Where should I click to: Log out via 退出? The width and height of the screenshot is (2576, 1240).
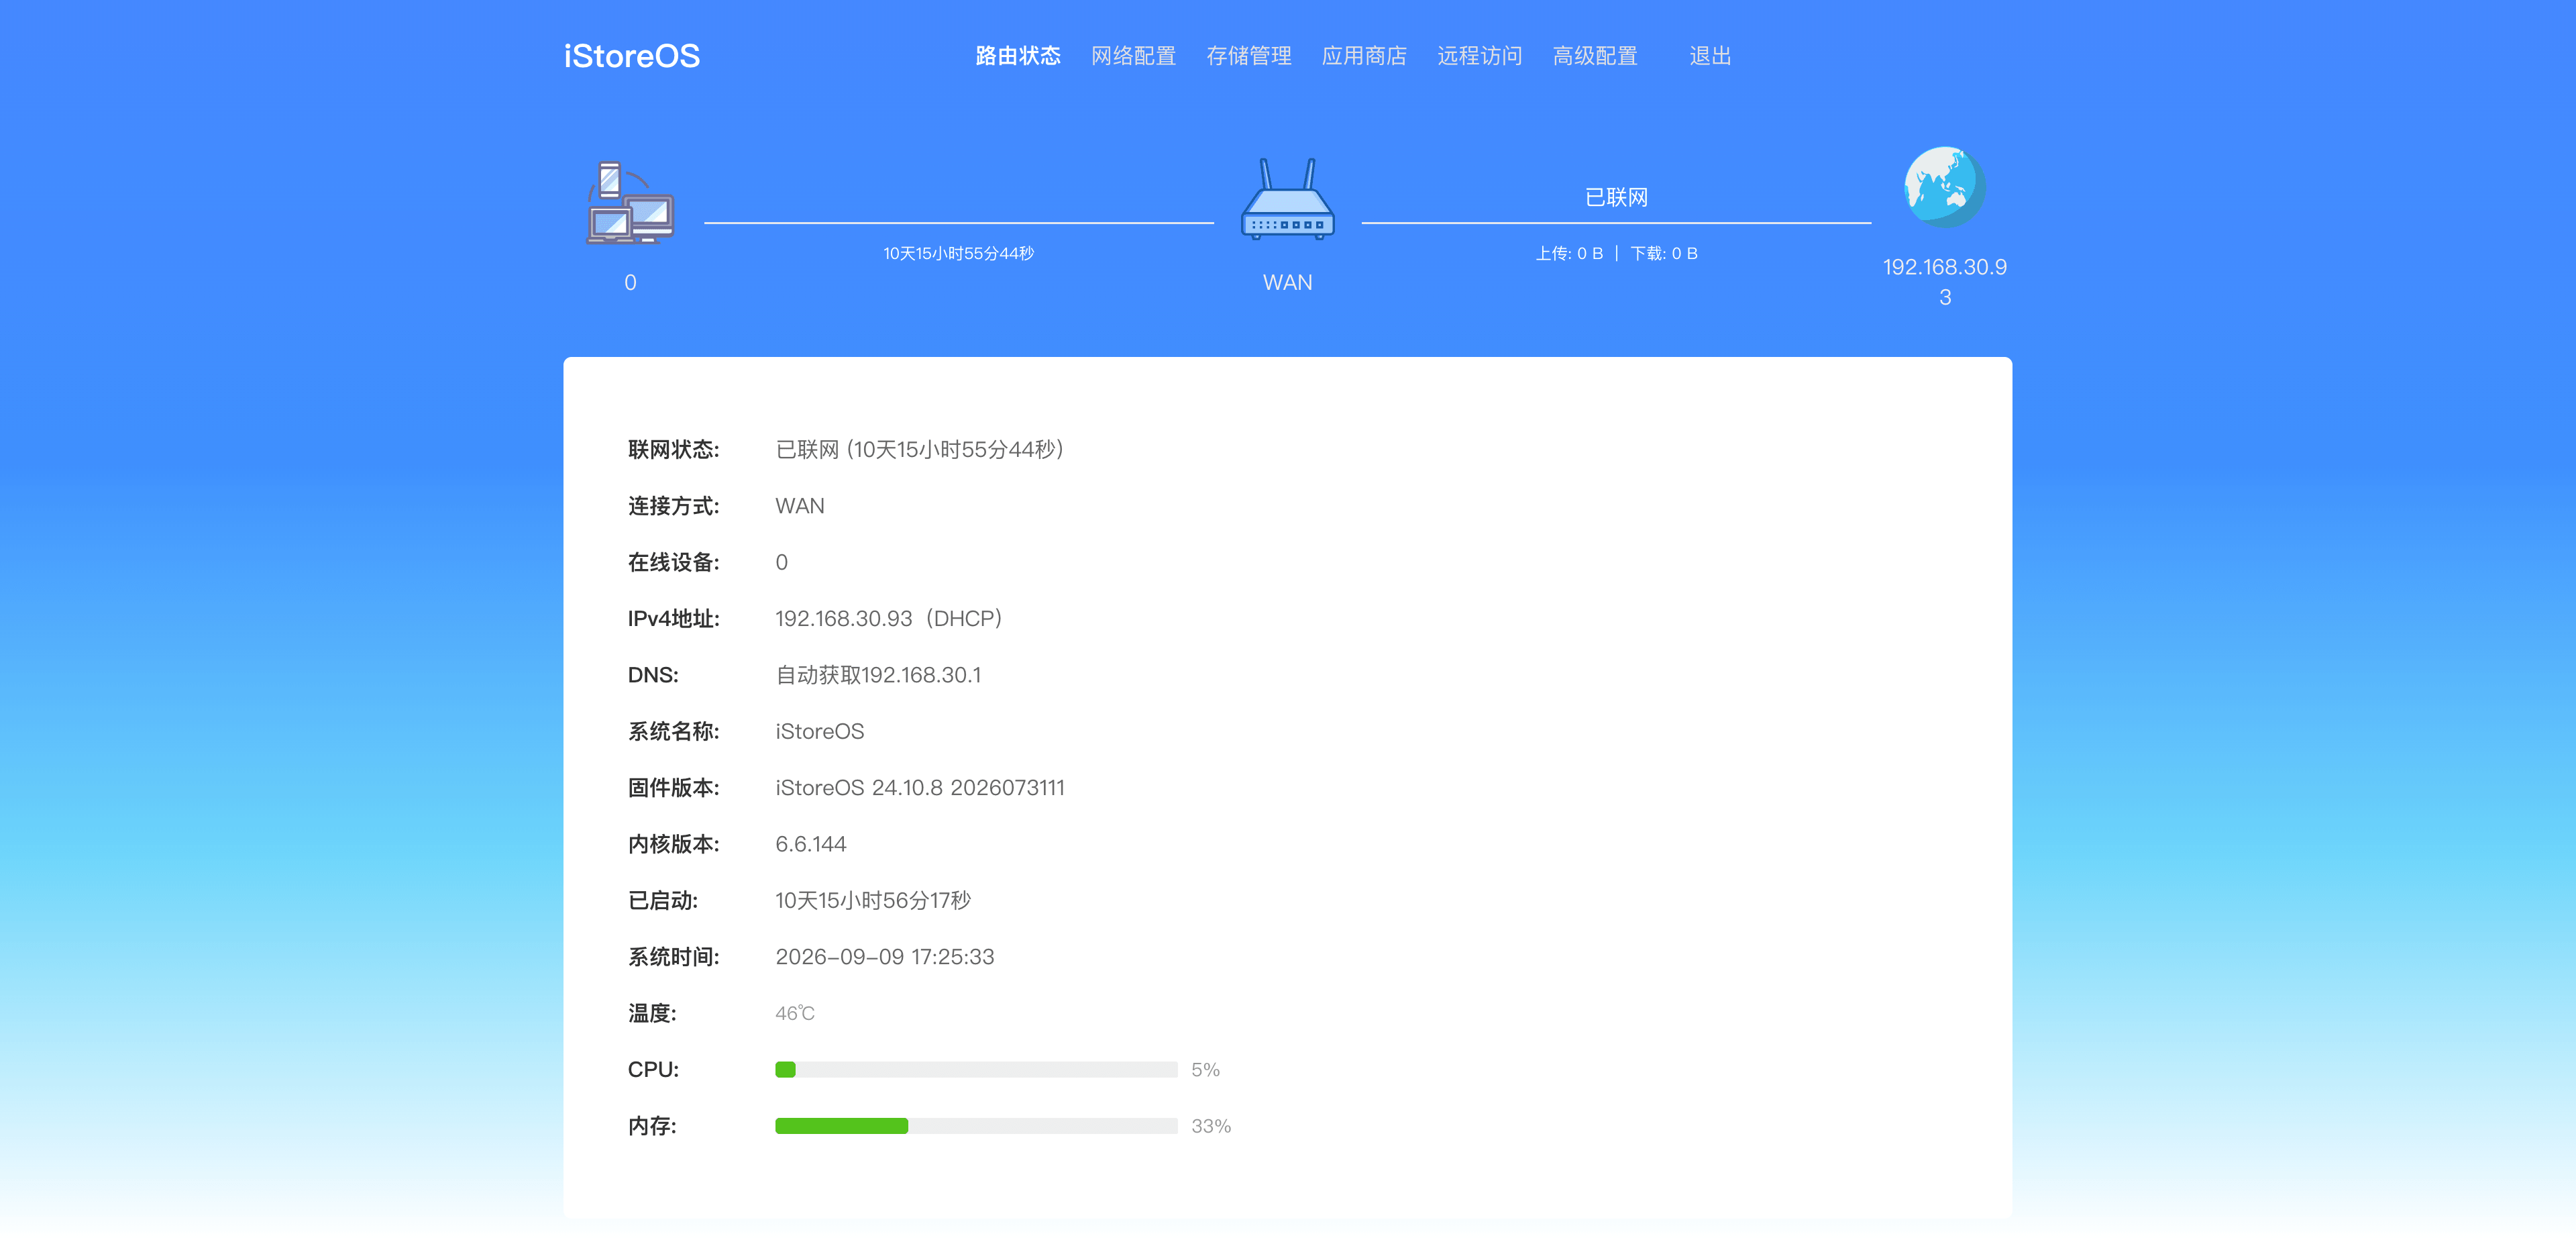click(x=1710, y=56)
